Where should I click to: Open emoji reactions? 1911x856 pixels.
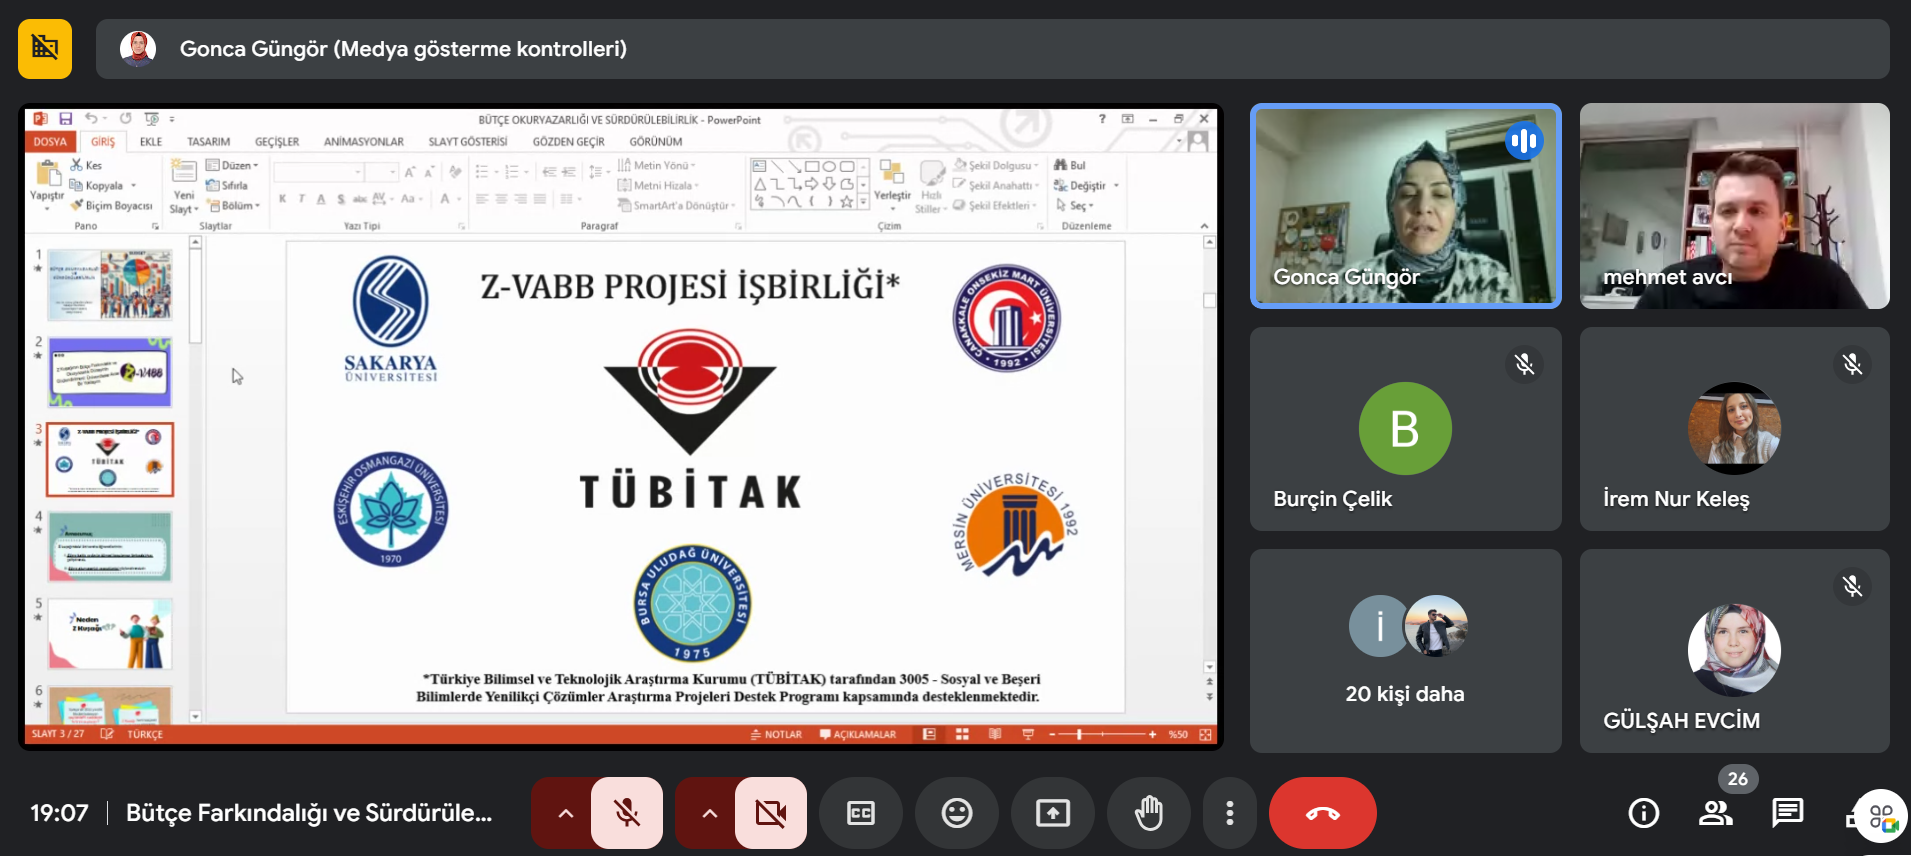tap(957, 813)
